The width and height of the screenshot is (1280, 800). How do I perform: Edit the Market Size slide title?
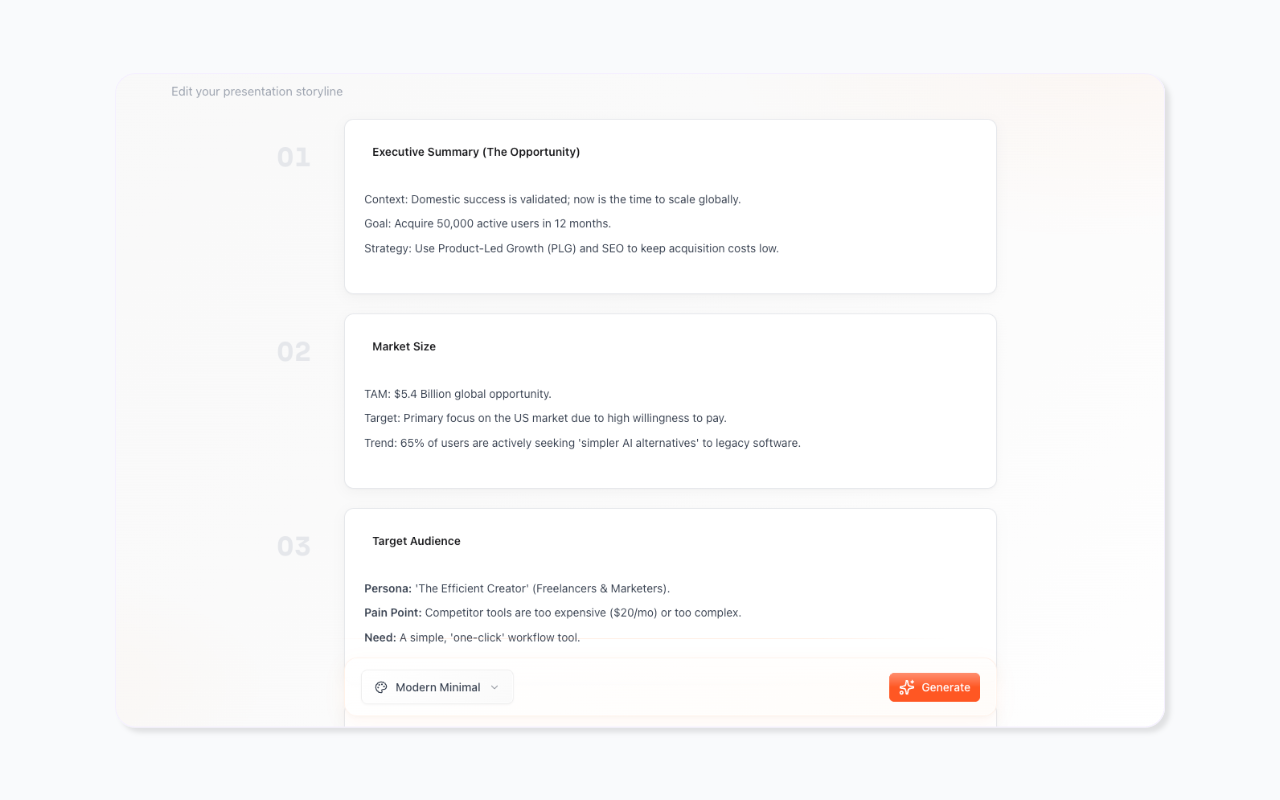pos(404,347)
